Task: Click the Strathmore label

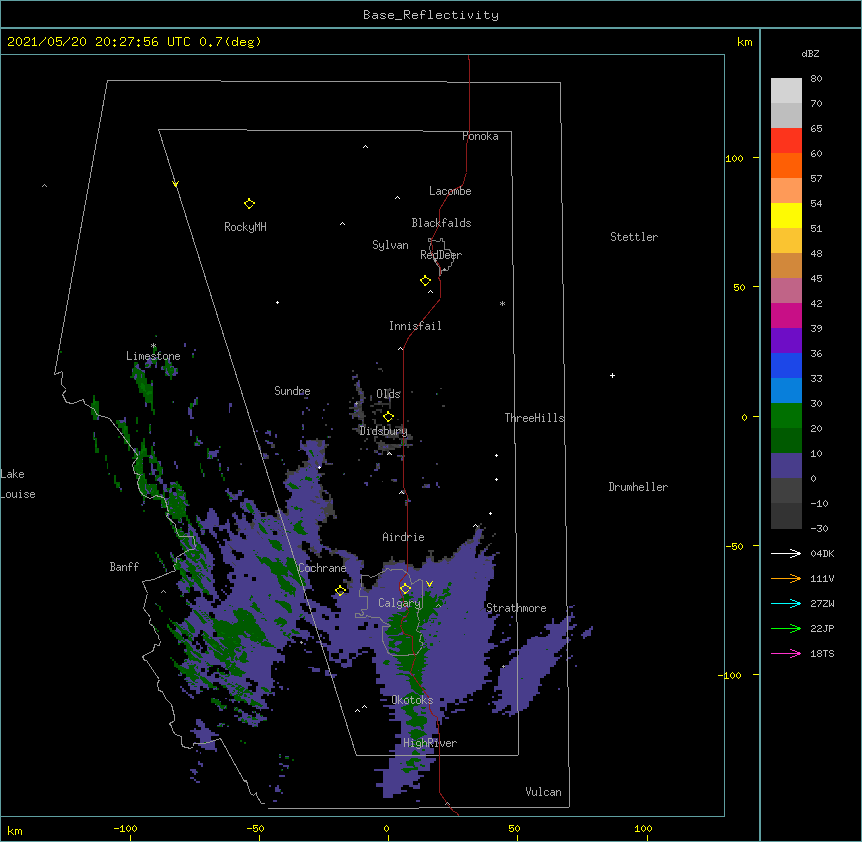Action: coord(516,608)
